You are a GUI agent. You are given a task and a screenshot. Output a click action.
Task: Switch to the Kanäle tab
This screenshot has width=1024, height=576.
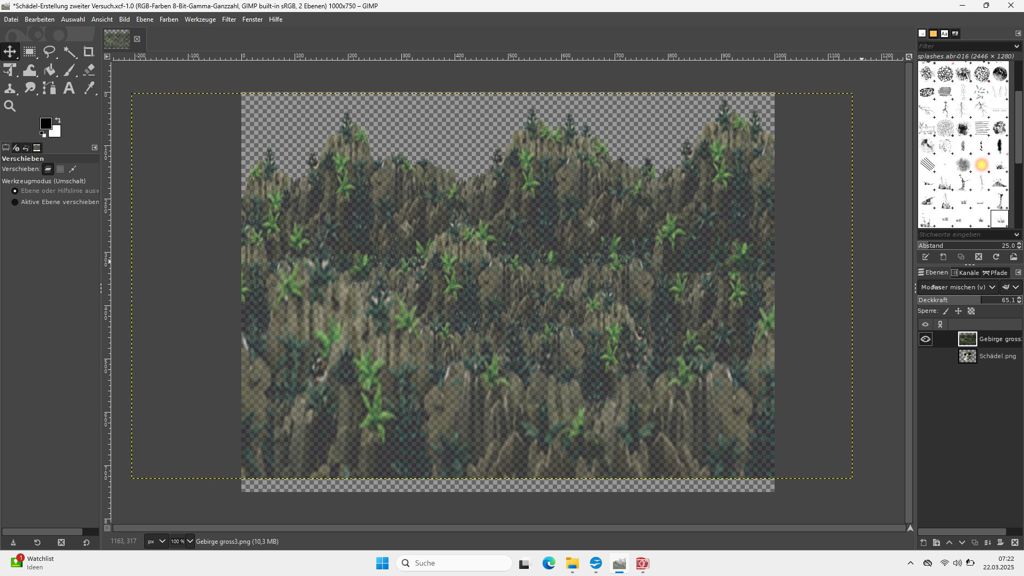pyautogui.click(x=965, y=272)
